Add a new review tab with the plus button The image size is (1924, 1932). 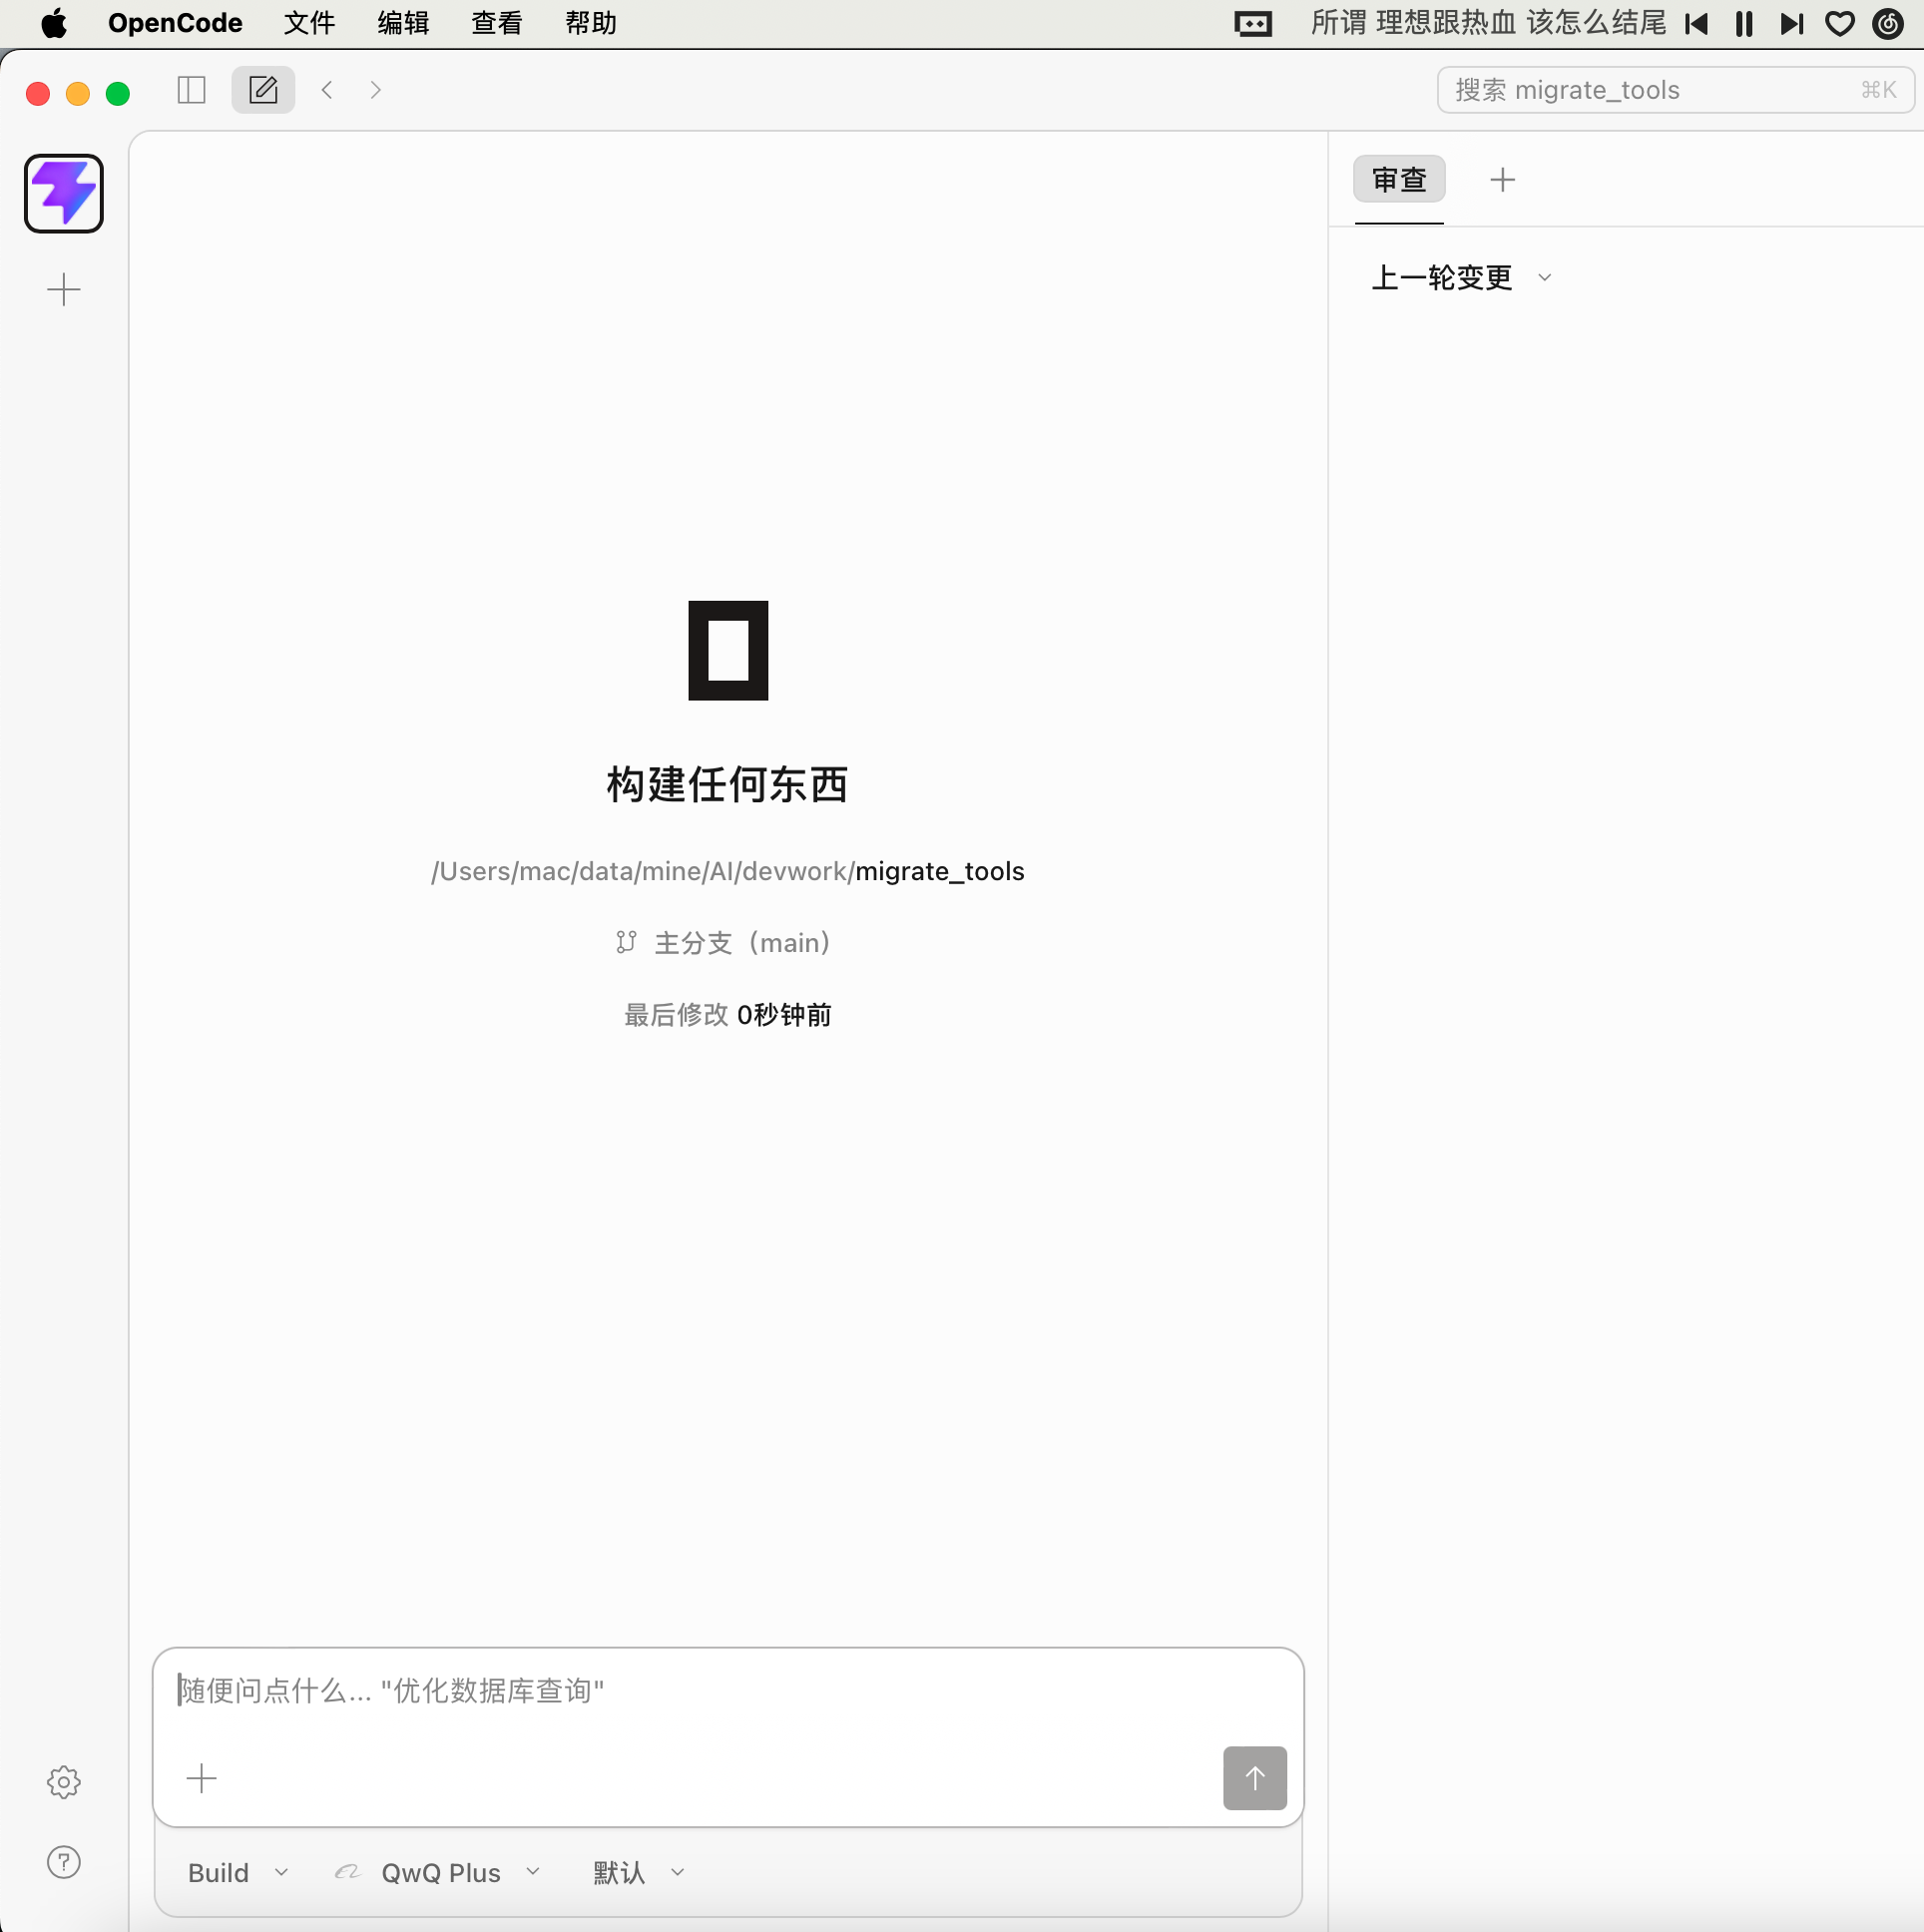(x=1502, y=180)
